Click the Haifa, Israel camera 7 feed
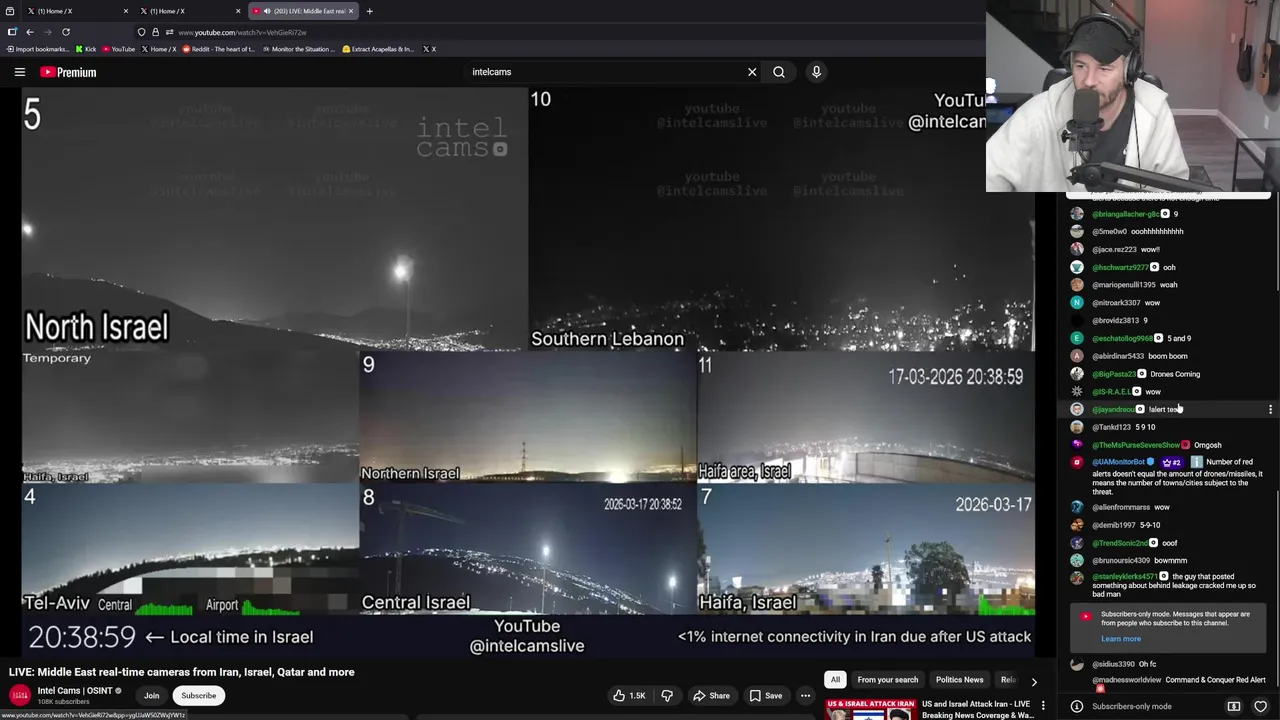 click(866, 549)
